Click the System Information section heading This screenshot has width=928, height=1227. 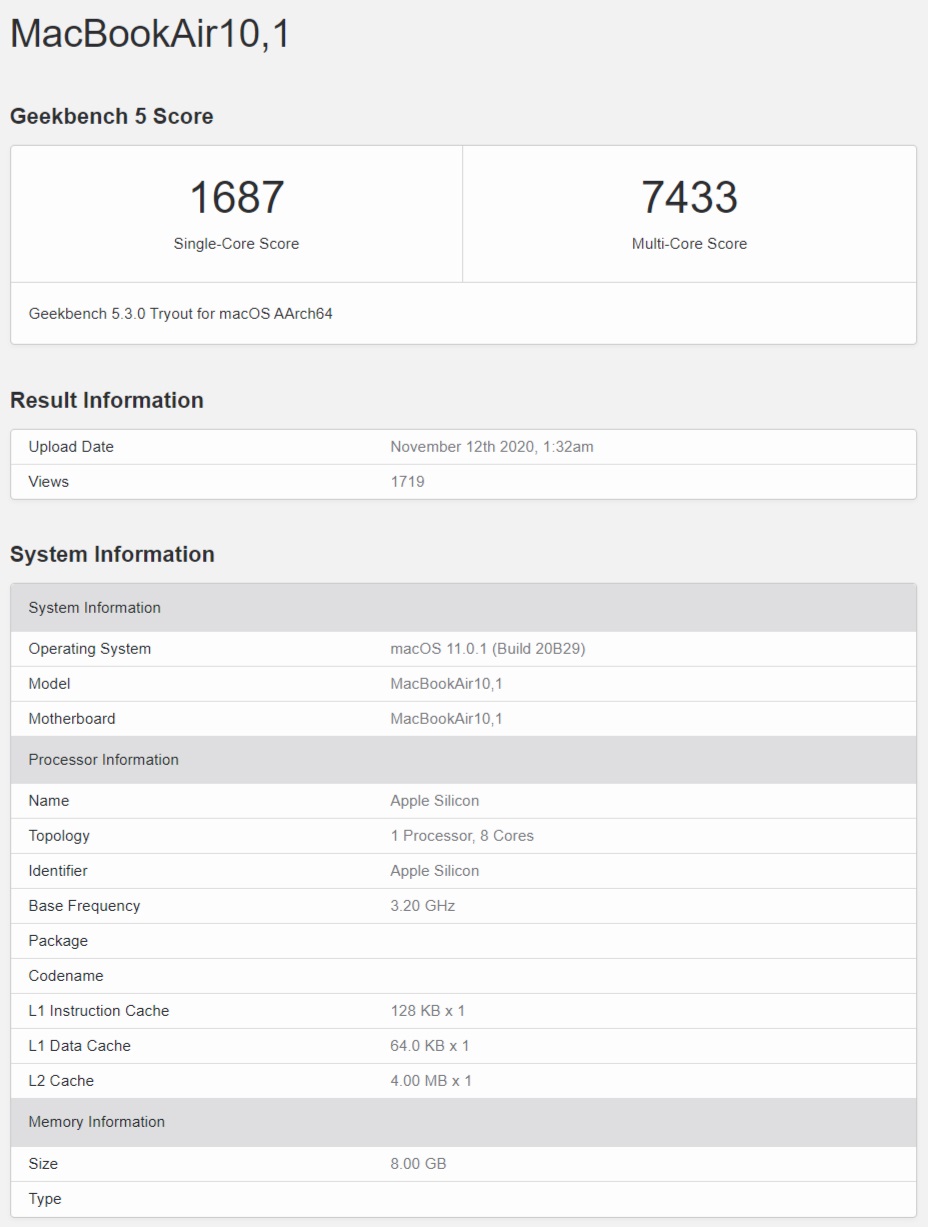pos(114,554)
